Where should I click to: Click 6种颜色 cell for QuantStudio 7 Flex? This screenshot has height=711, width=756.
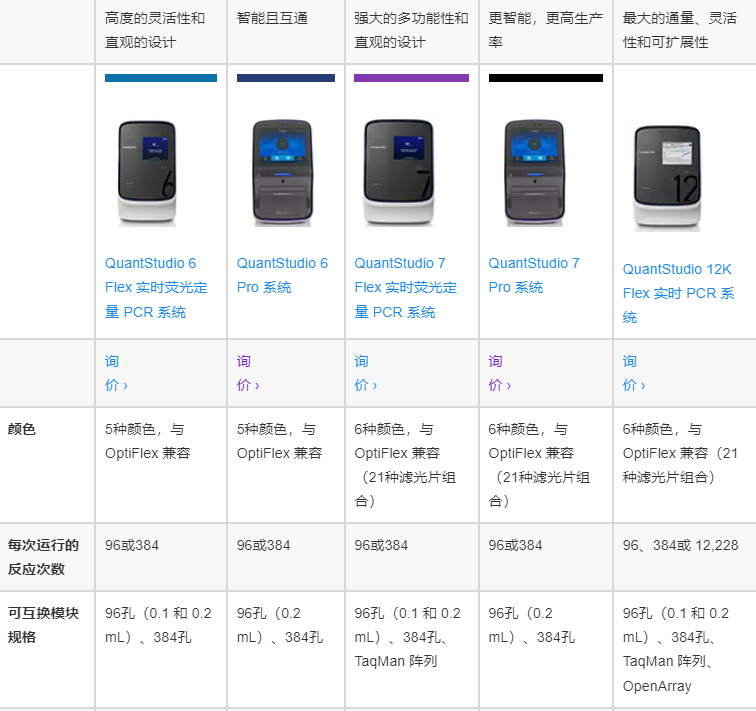pyautogui.click(x=412, y=465)
